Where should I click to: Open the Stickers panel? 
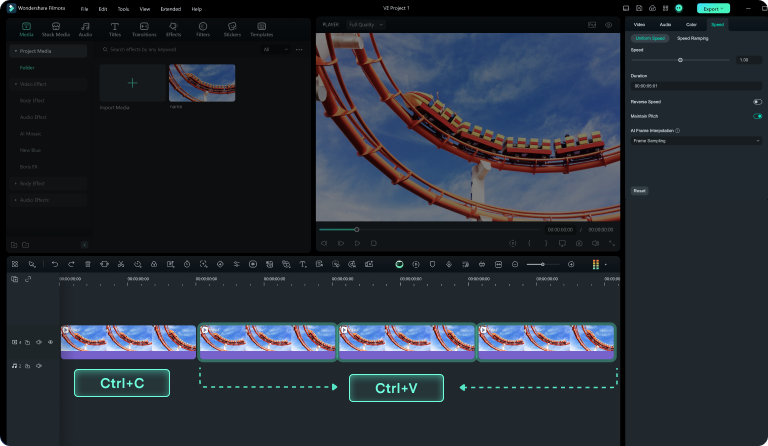[x=232, y=29]
